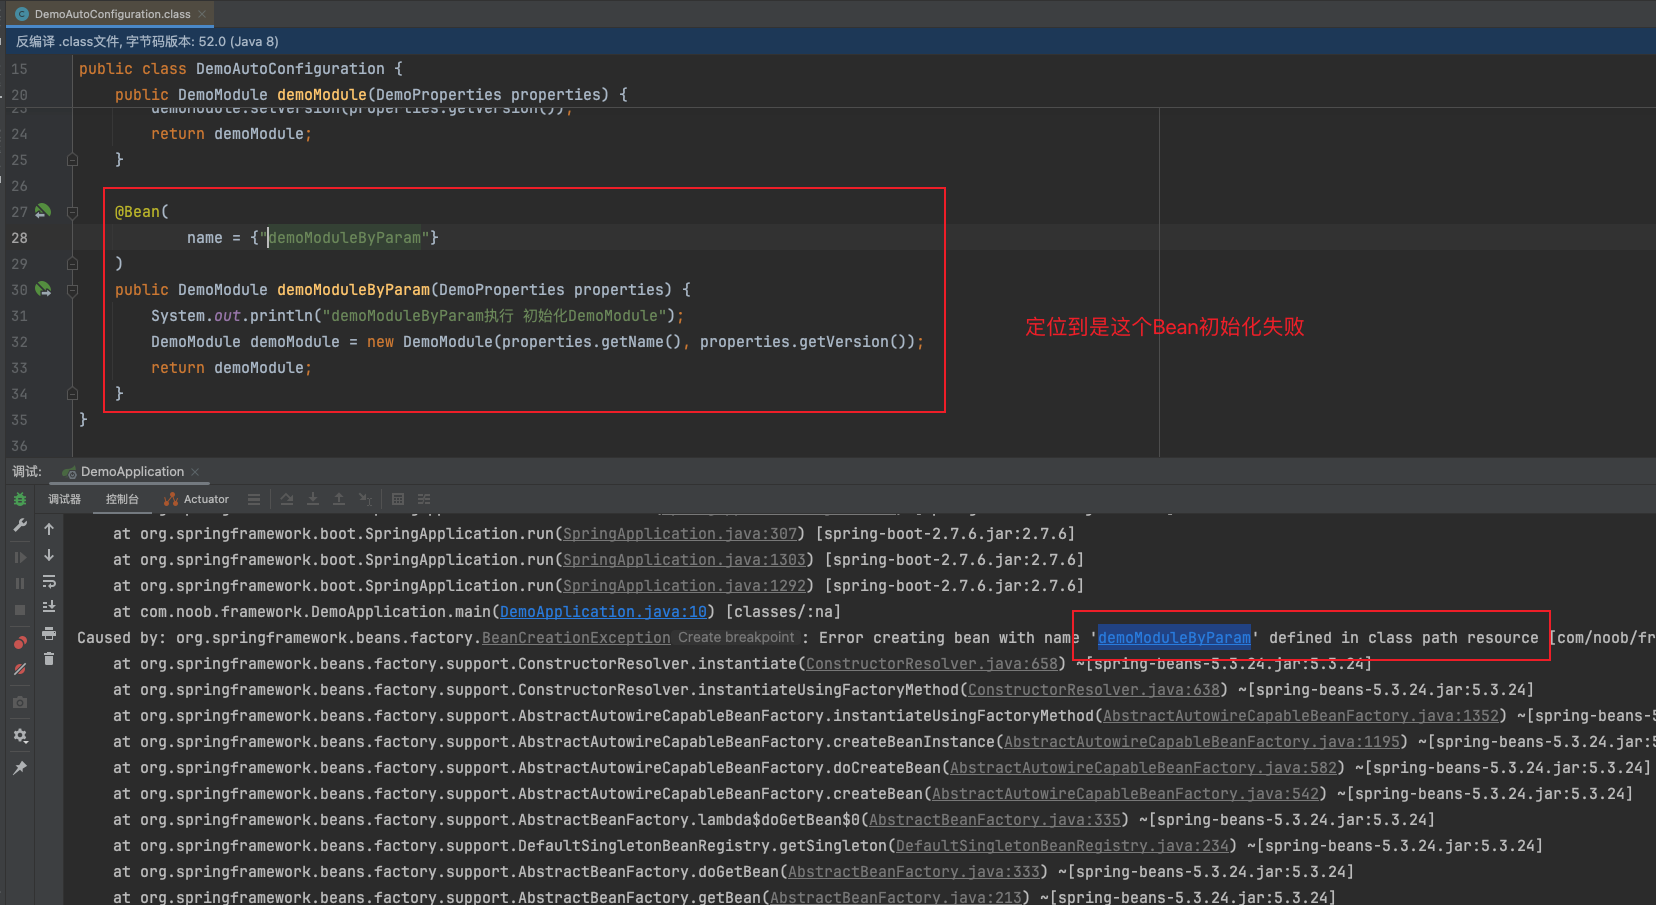Click the sticky header 'public class DemoAutoConfiguration' line
Image resolution: width=1656 pixels, height=905 pixels.
tap(240, 69)
